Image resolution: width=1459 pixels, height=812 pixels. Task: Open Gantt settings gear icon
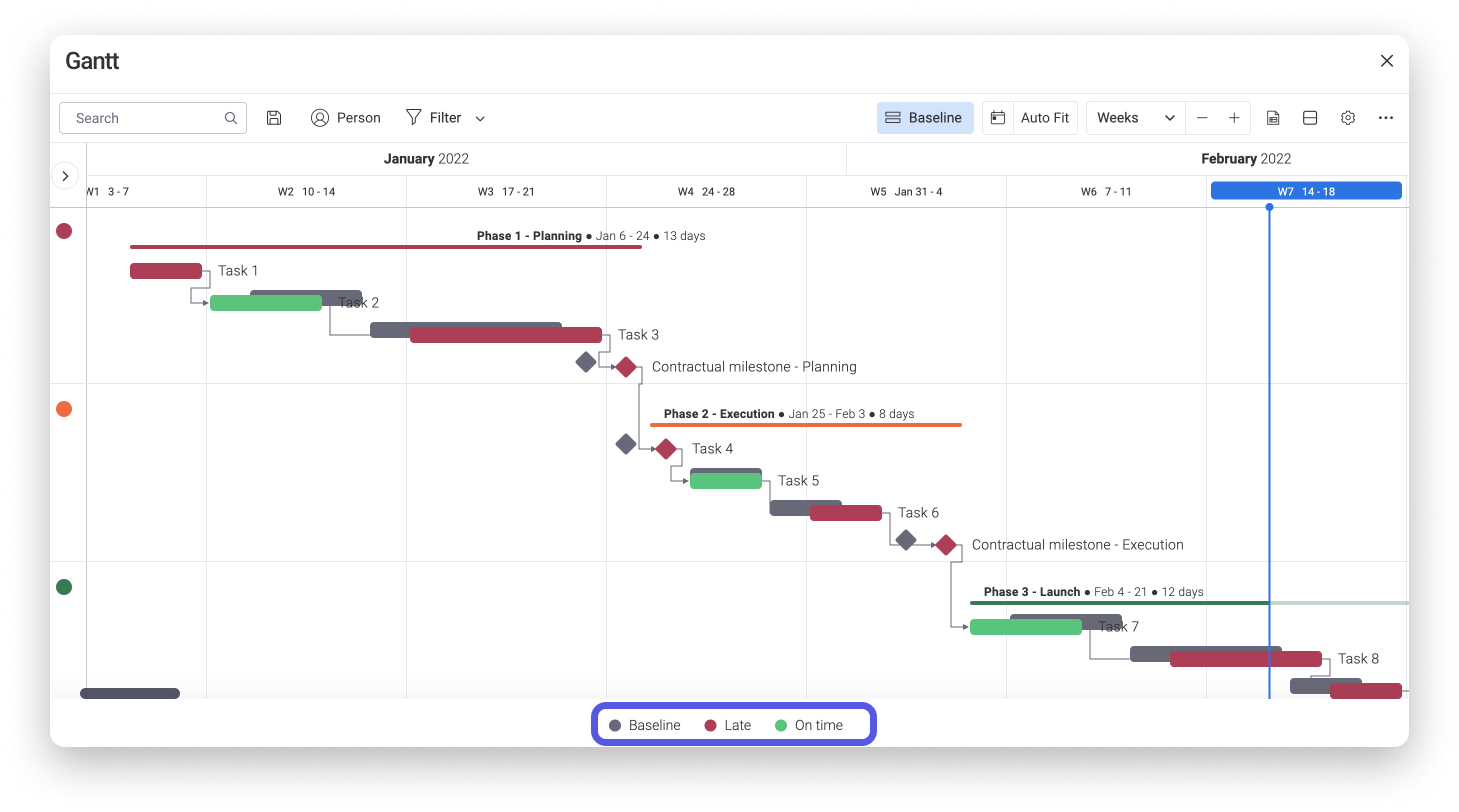point(1348,118)
